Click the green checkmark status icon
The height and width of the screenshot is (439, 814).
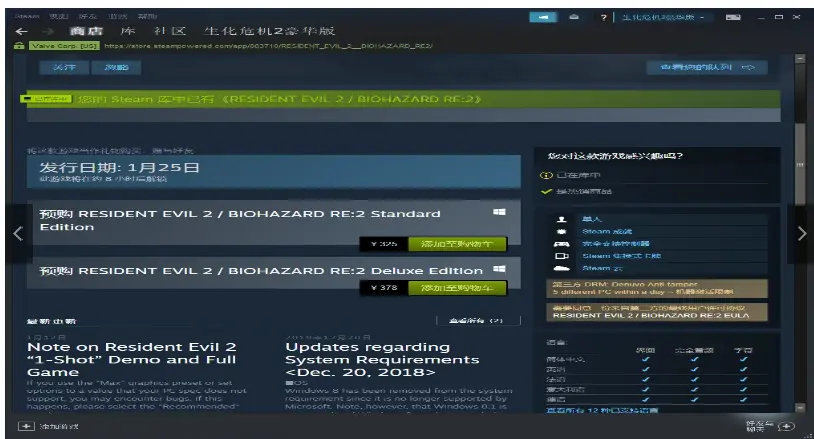546,191
